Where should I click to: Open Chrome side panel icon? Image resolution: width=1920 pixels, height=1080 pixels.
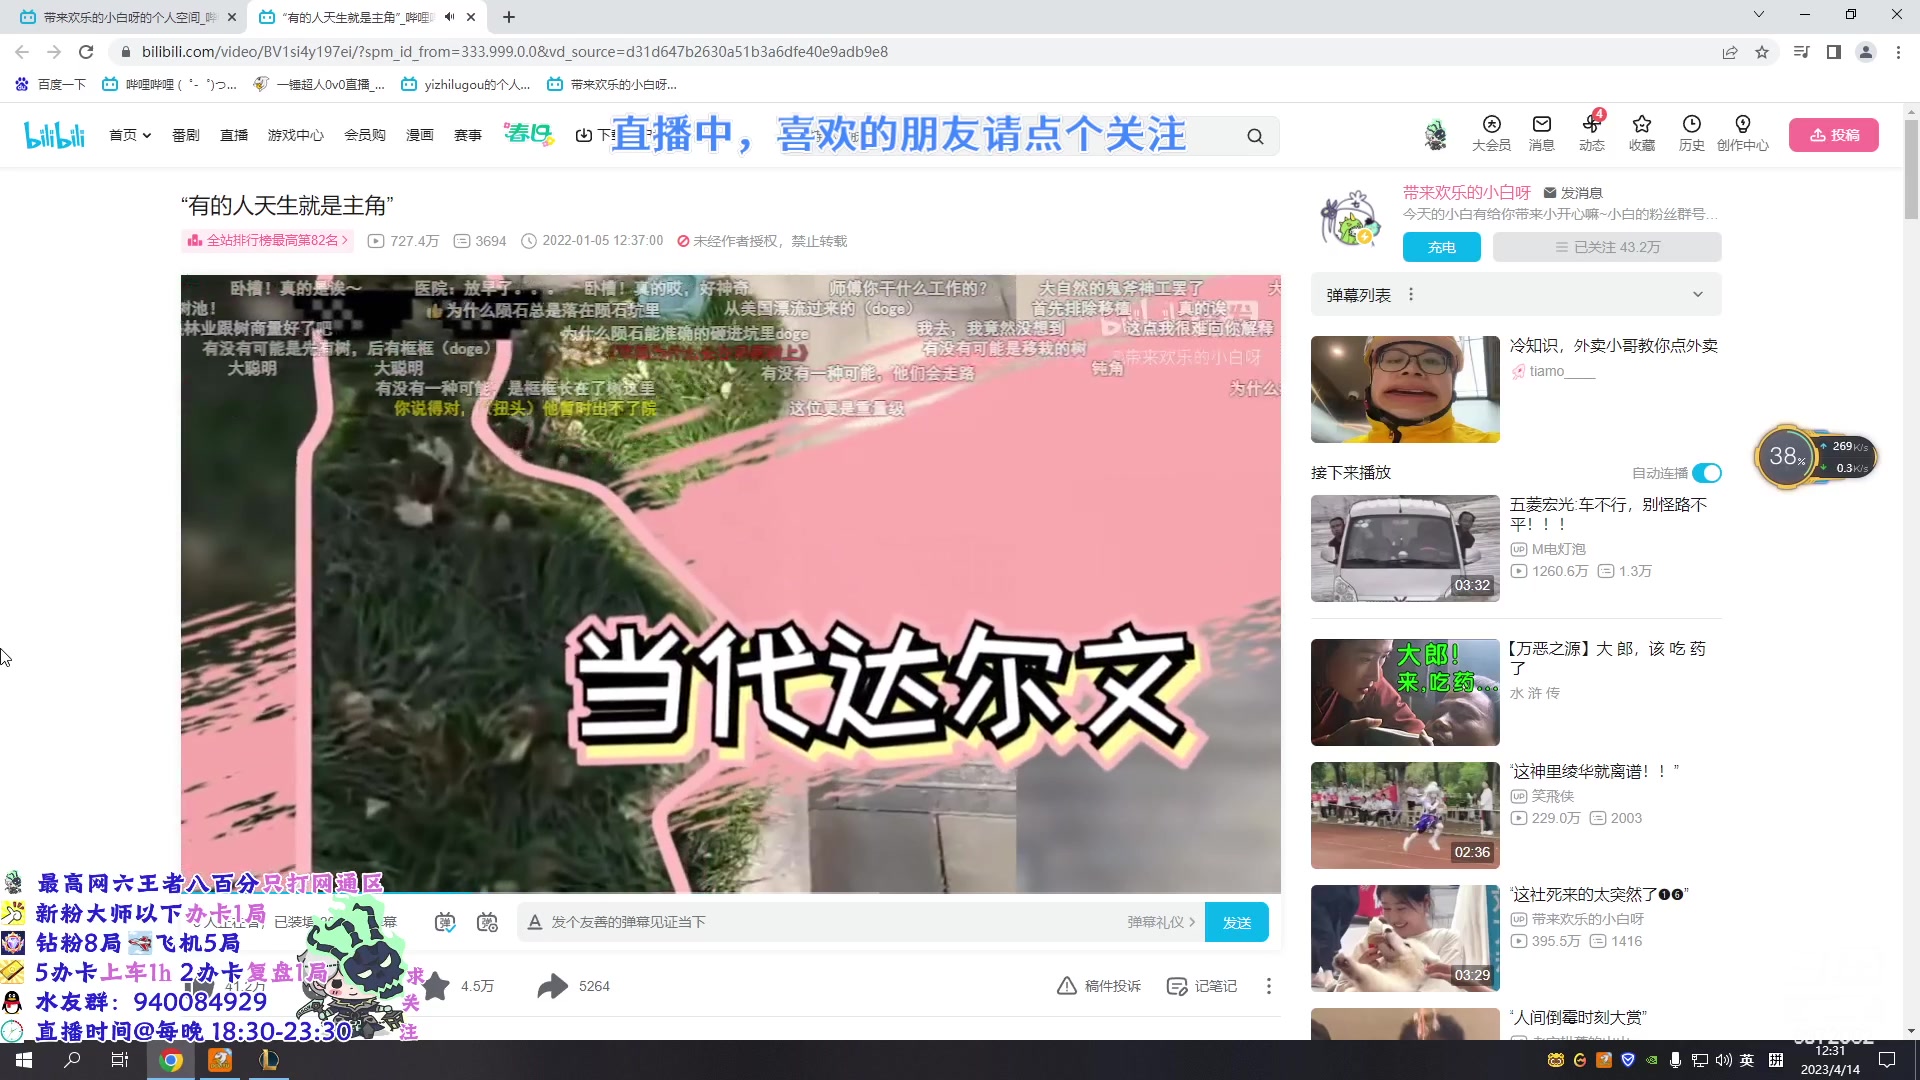(1834, 52)
